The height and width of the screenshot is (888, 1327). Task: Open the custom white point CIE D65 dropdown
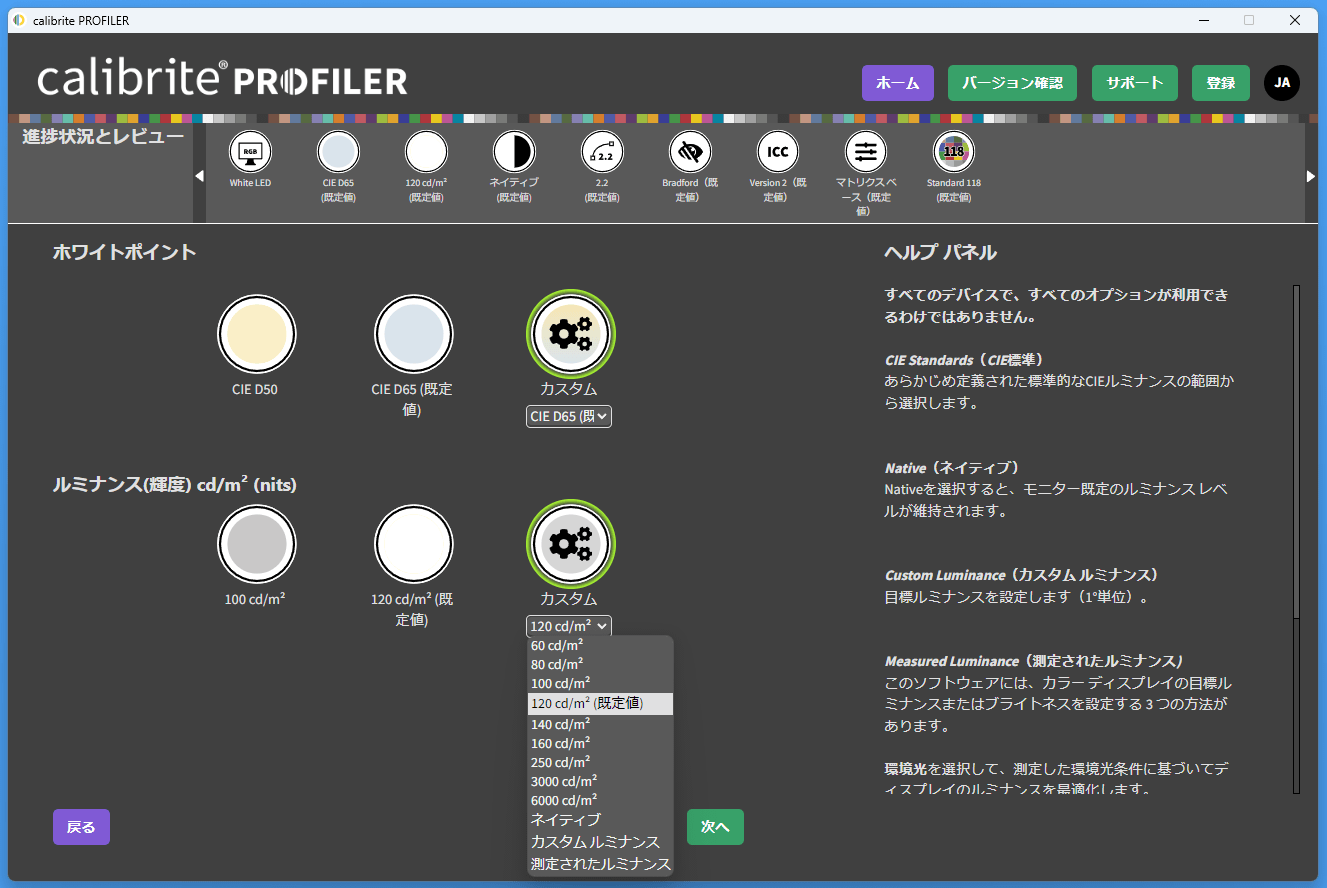tap(569, 416)
